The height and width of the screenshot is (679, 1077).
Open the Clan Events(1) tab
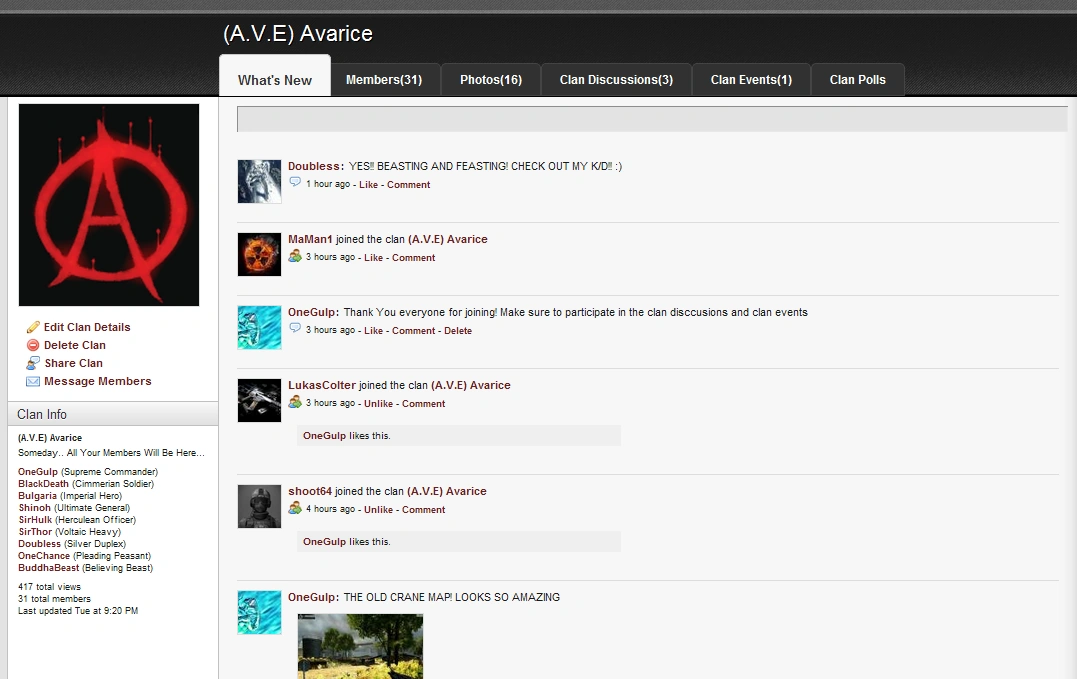coord(750,79)
